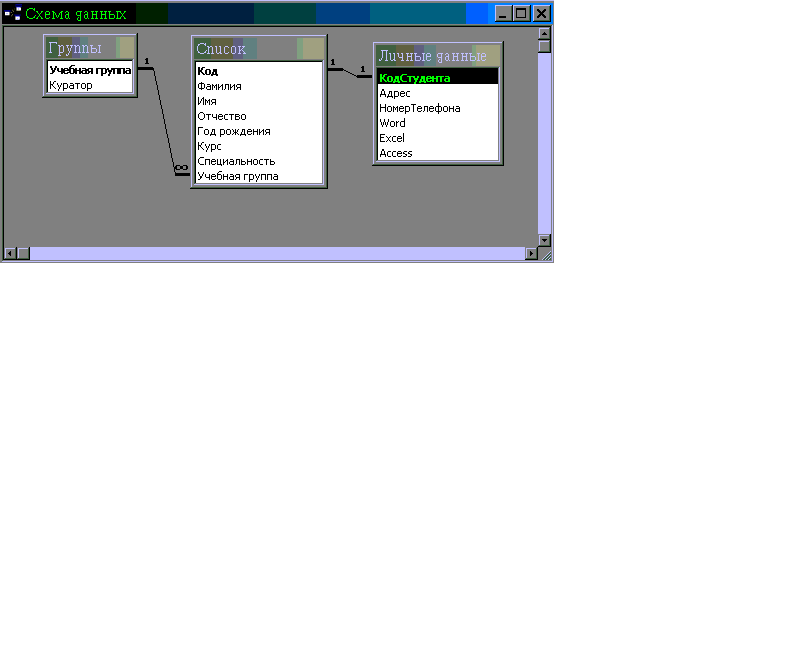This screenshot has height=661, width=800.
Task: Select the НомерТелефона field
Action: pos(438,108)
